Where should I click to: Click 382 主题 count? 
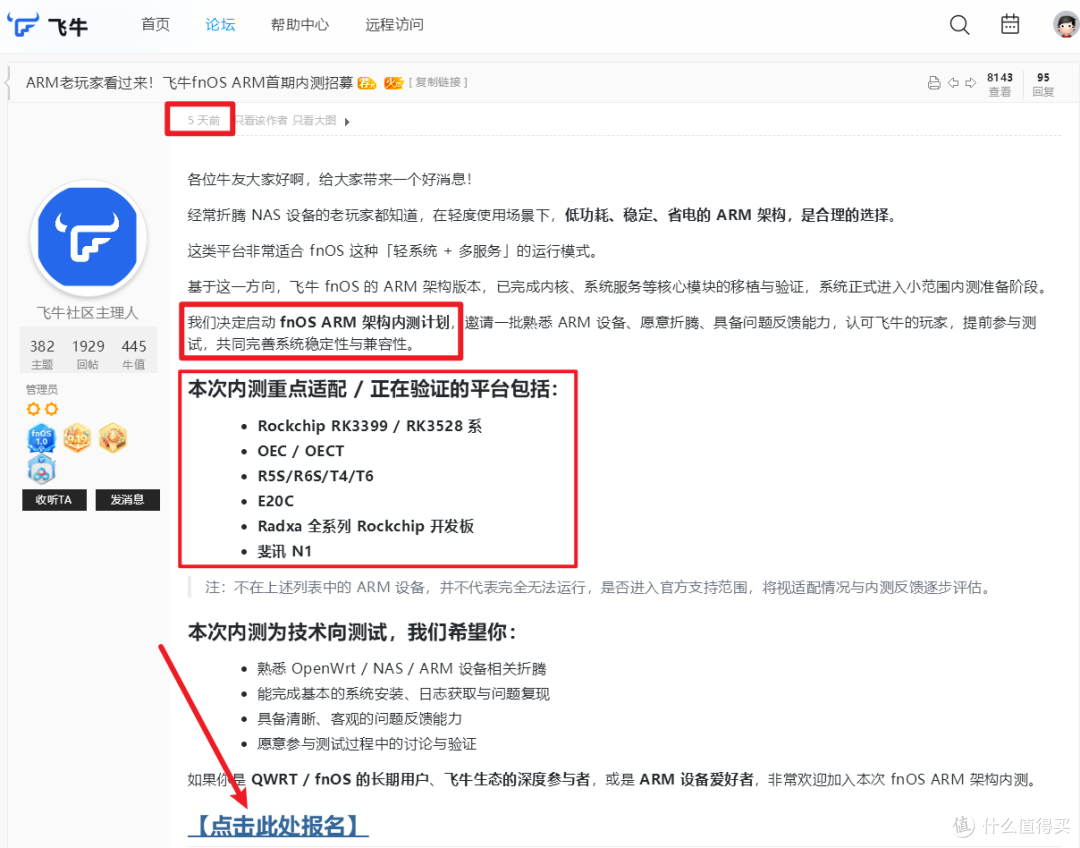tap(42, 353)
